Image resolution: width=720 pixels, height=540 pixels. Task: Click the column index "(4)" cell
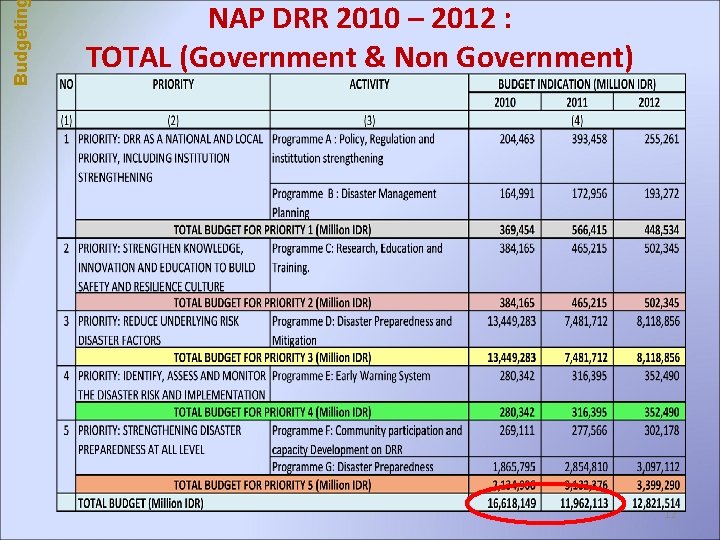point(577,120)
